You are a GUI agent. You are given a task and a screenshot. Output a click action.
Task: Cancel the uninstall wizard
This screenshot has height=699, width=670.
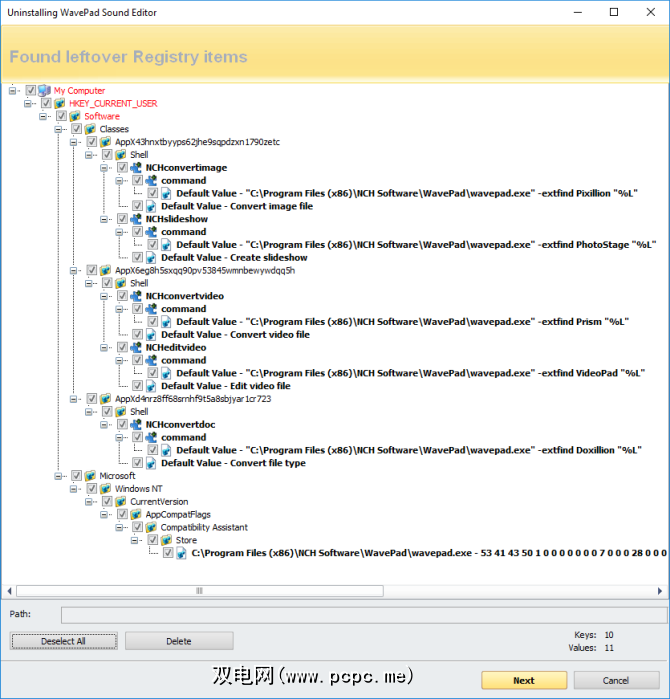pos(616,680)
